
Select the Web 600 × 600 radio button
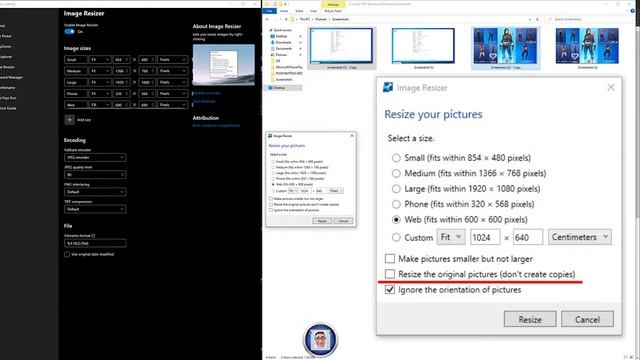pos(396,220)
